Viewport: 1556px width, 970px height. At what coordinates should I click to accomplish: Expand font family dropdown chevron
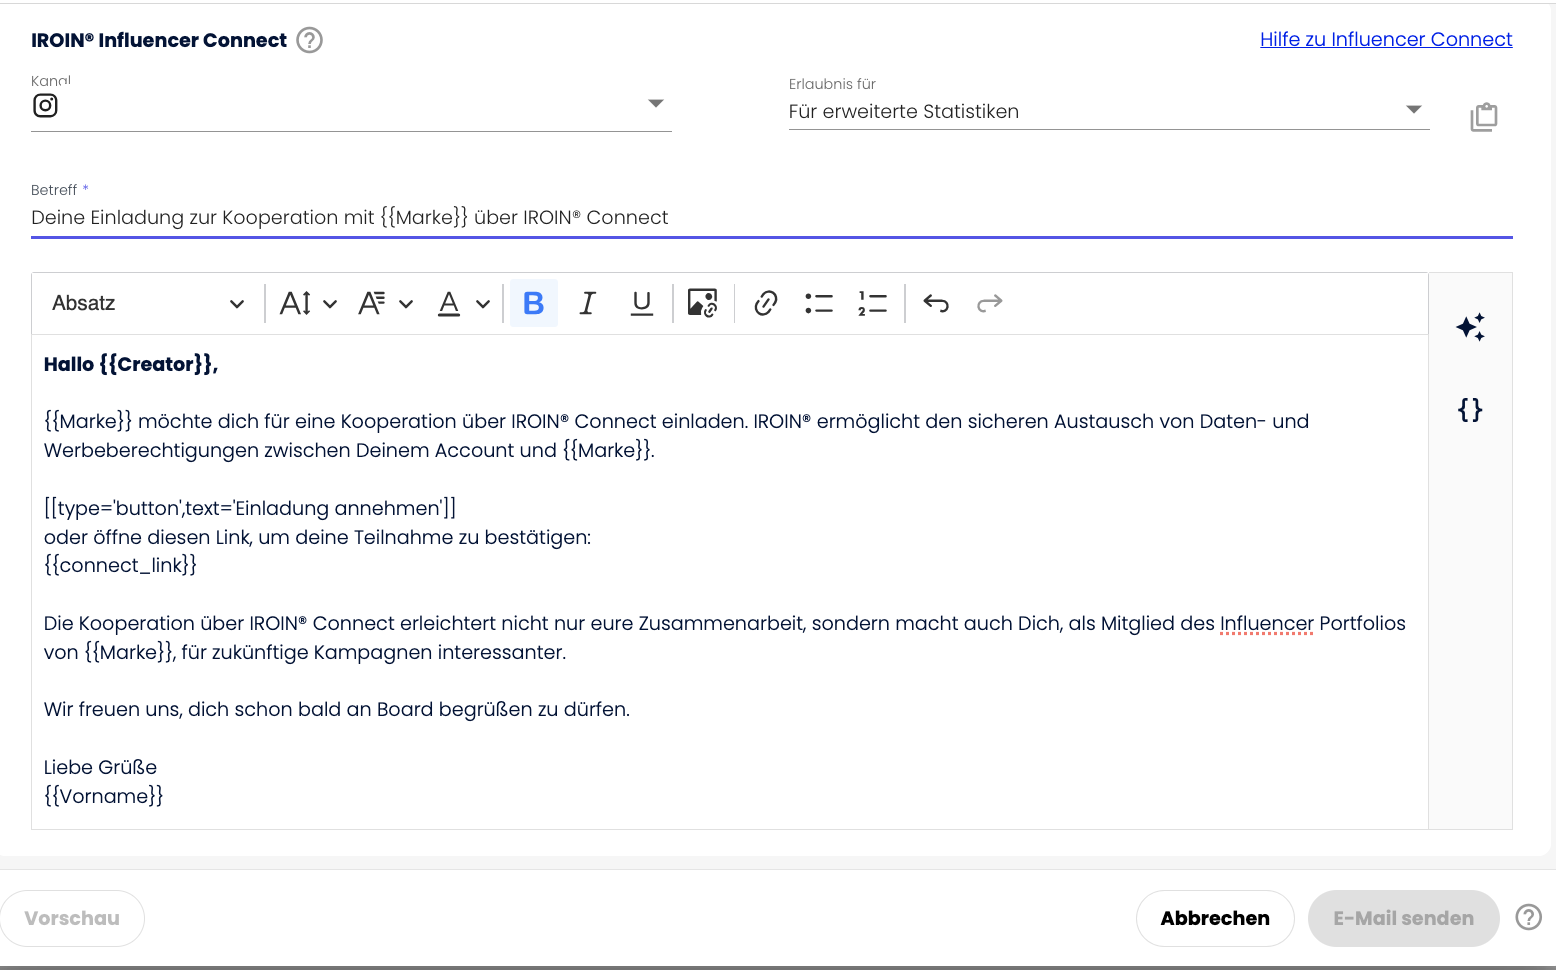point(406,304)
